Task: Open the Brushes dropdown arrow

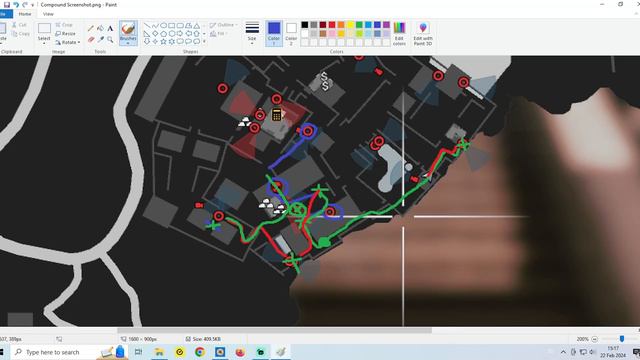Action: click(x=128, y=43)
